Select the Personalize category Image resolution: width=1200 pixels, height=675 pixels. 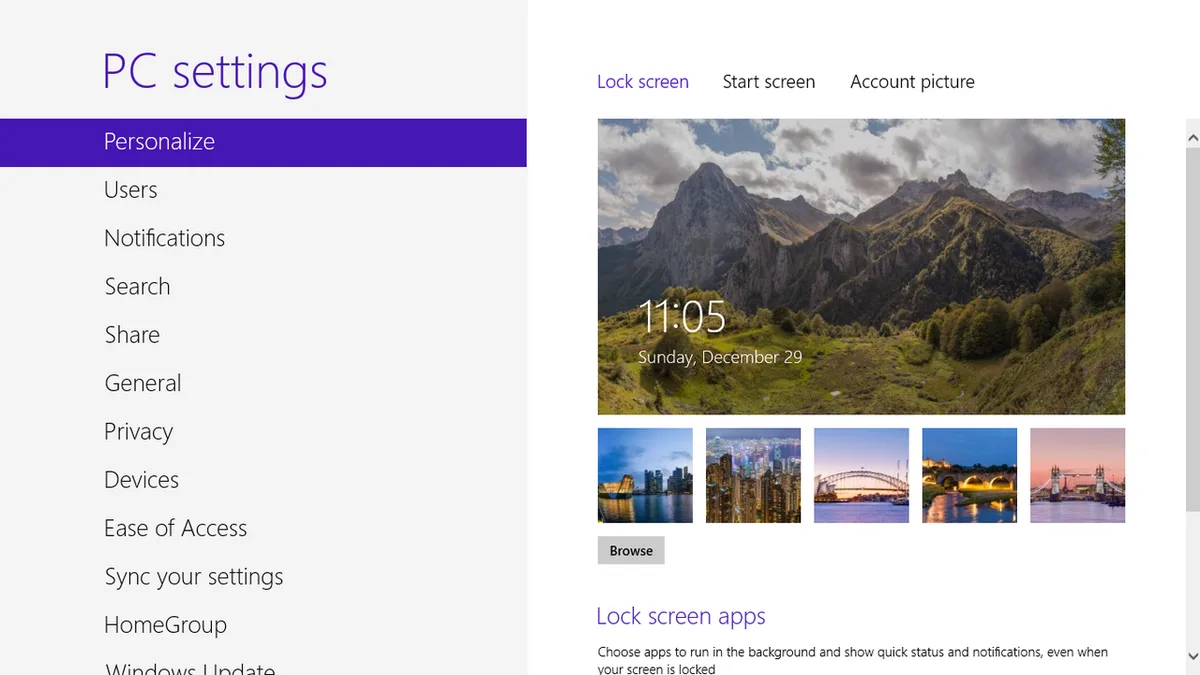(x=263, y=142)
